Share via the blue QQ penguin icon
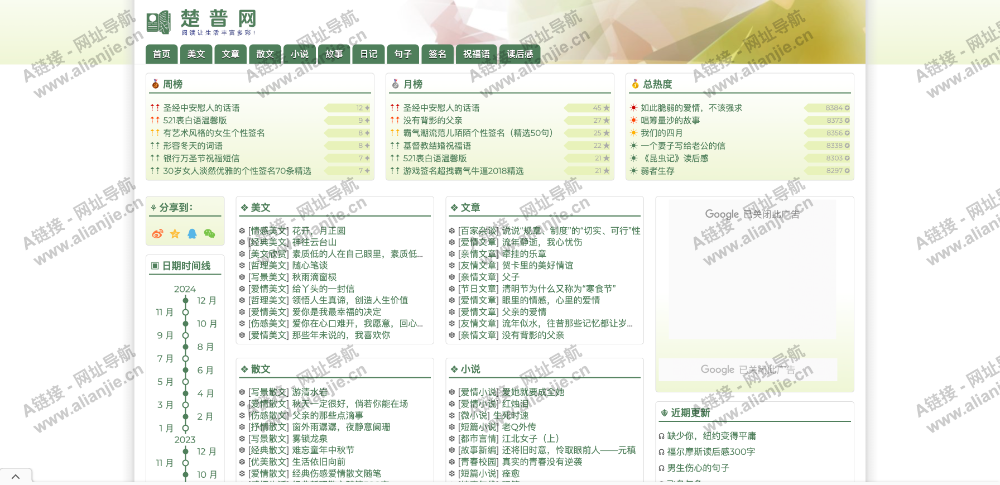Viewport: 1000px width, 485px height. coord(192,234)
